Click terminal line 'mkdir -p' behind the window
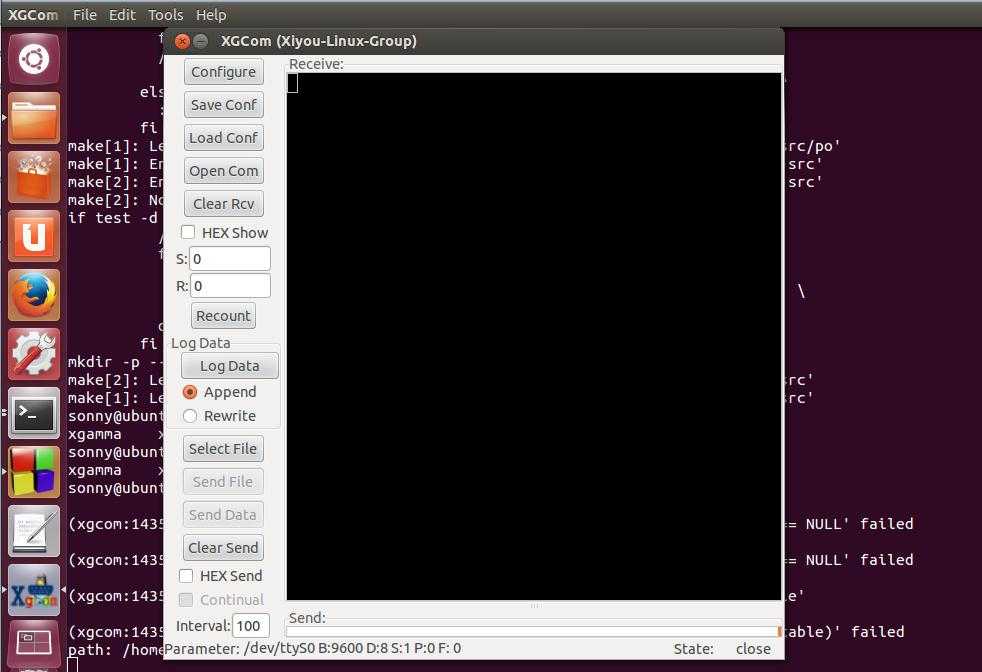 [x=115, y=361]
